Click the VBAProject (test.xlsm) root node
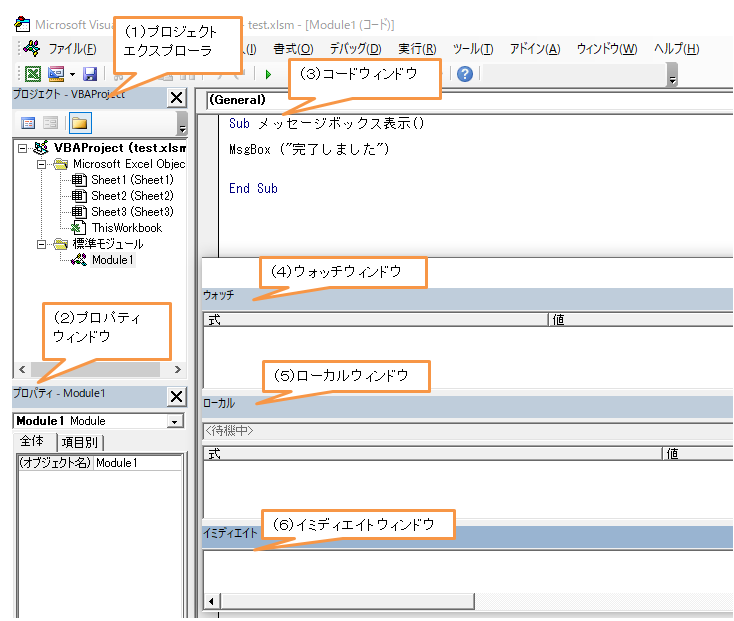The width and height of the screenshot is (734, 621). click(120, 148)
